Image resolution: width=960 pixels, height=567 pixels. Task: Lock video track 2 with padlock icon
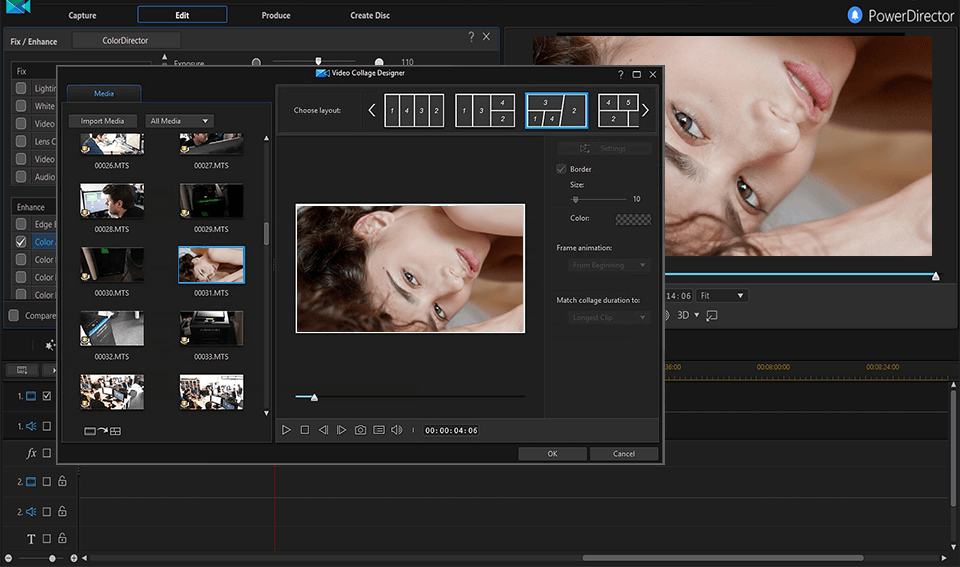coord(62,481)
